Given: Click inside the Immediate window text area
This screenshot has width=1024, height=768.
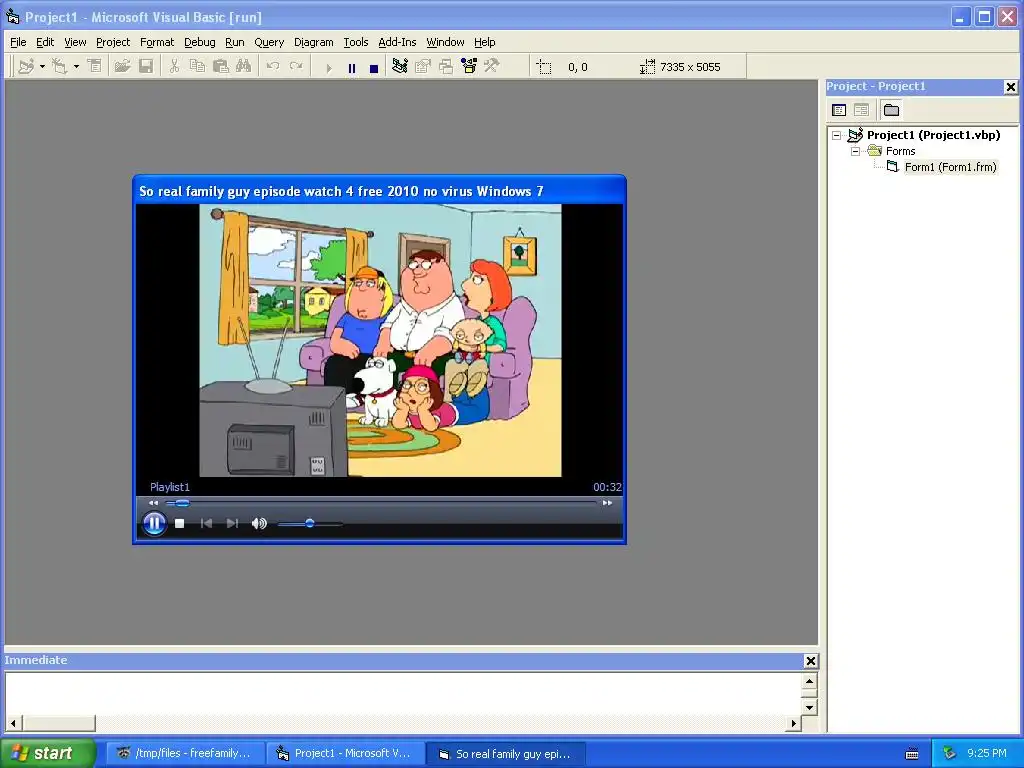Looking at the screenshot, I should click(x=402, y=694).
